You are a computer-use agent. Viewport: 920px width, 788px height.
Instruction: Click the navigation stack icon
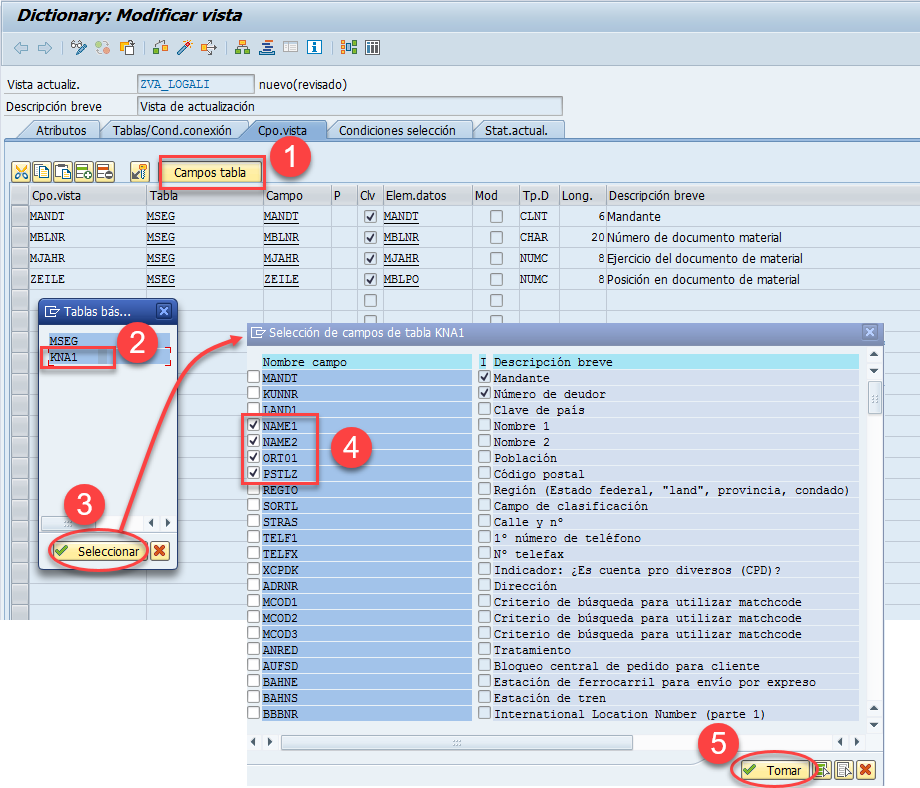(267, 48)
